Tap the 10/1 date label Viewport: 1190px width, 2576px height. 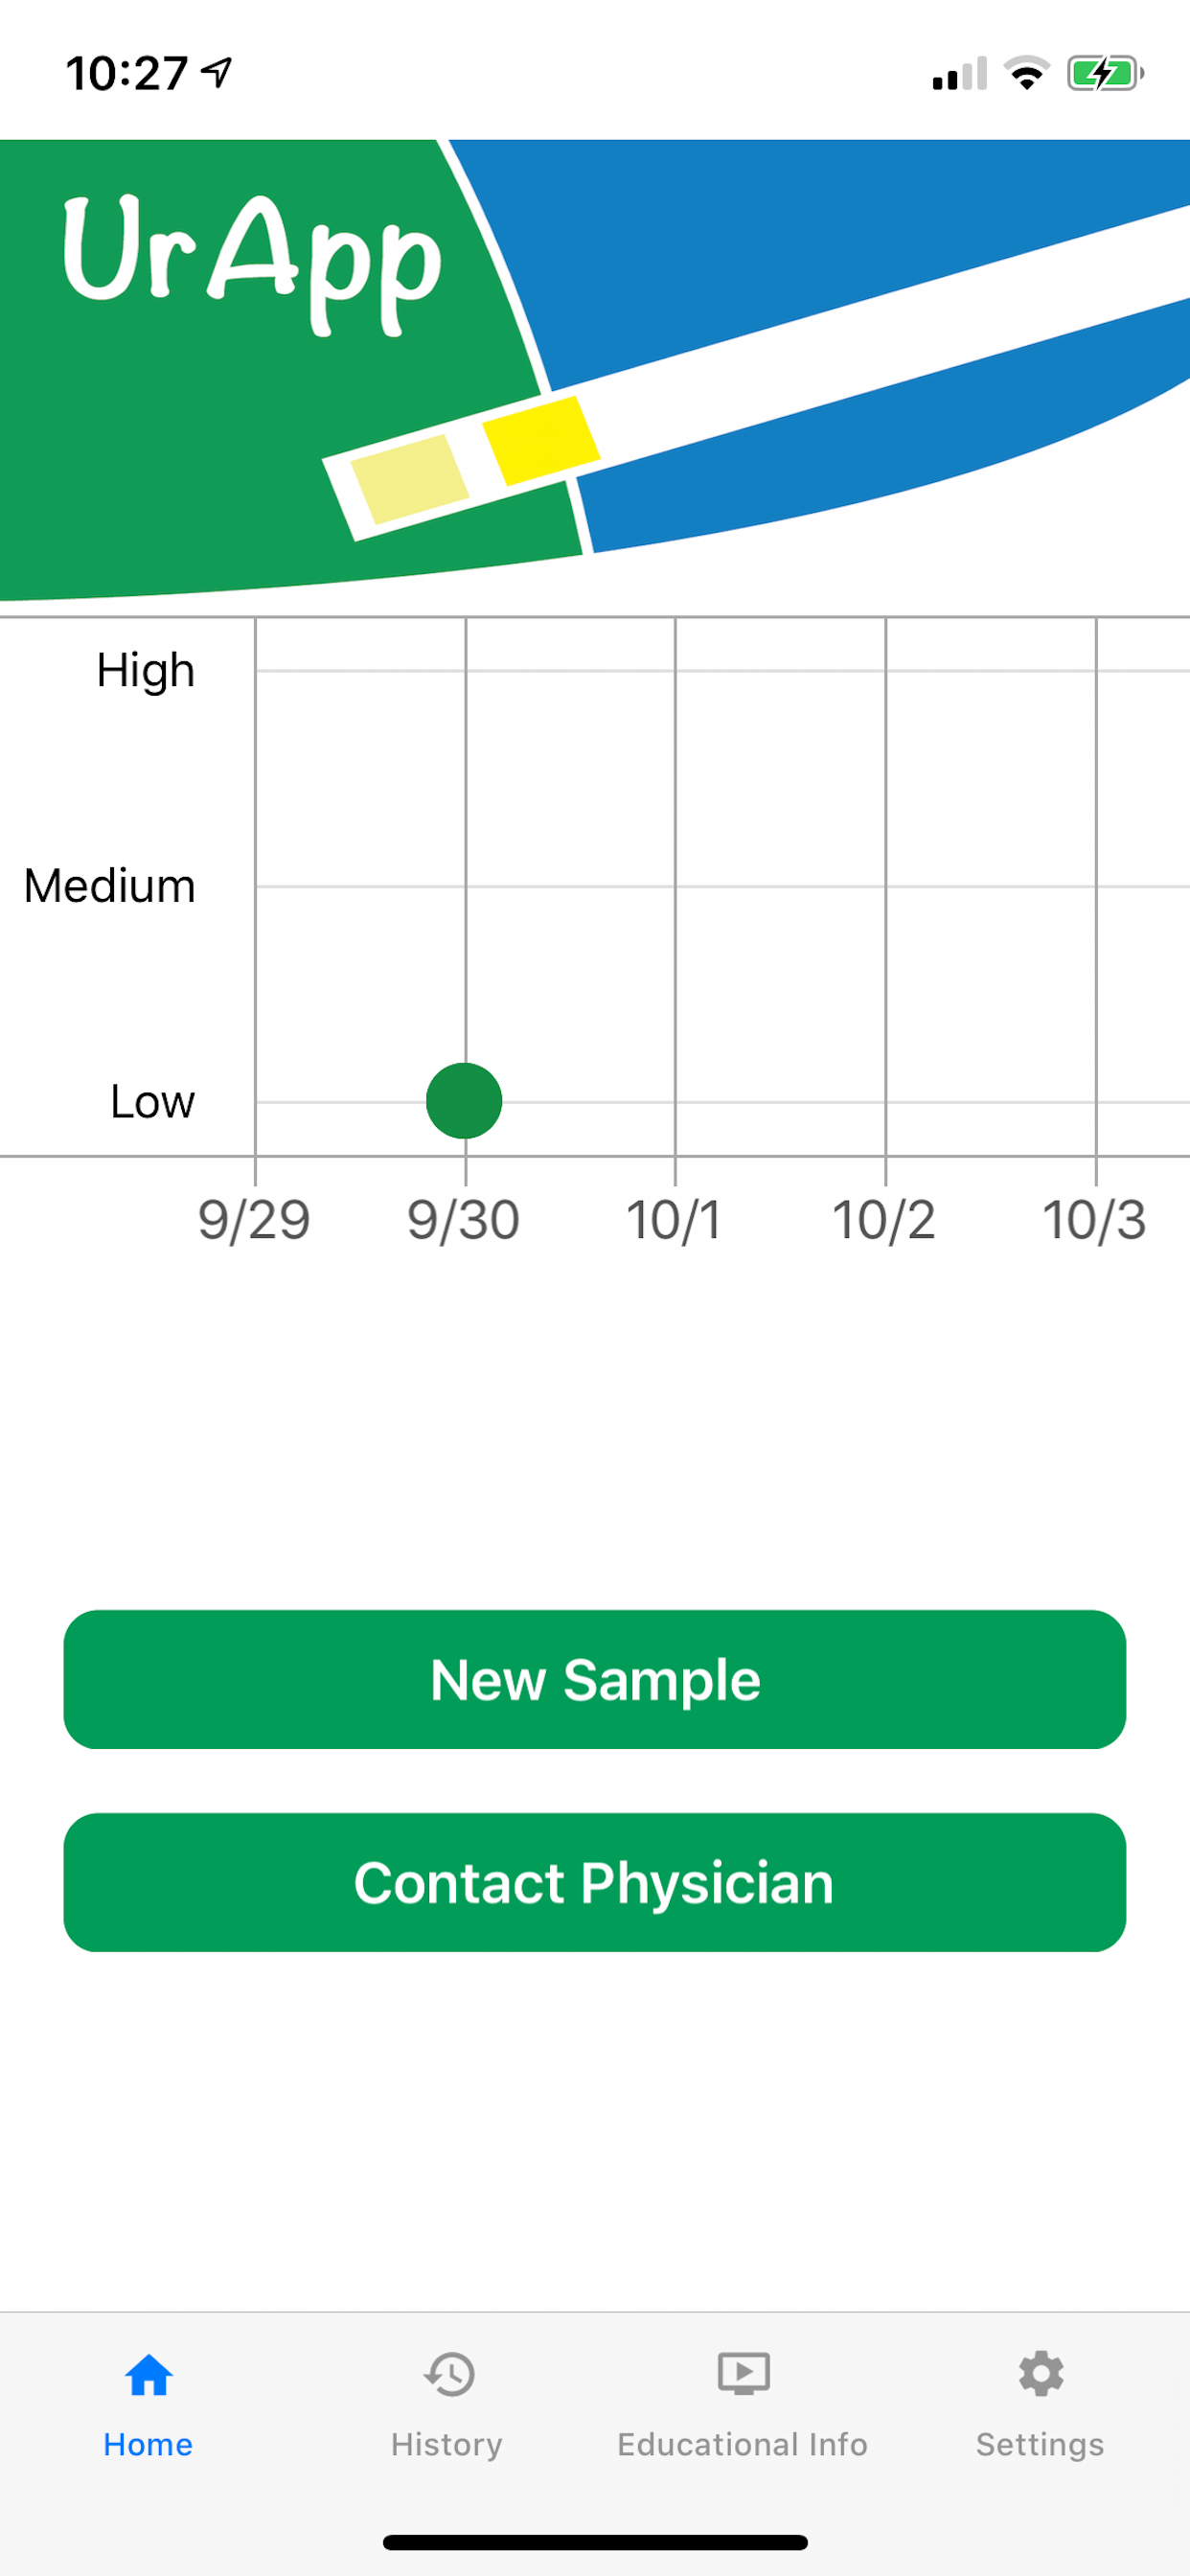pyautogui.click(x=674, y=1220)
